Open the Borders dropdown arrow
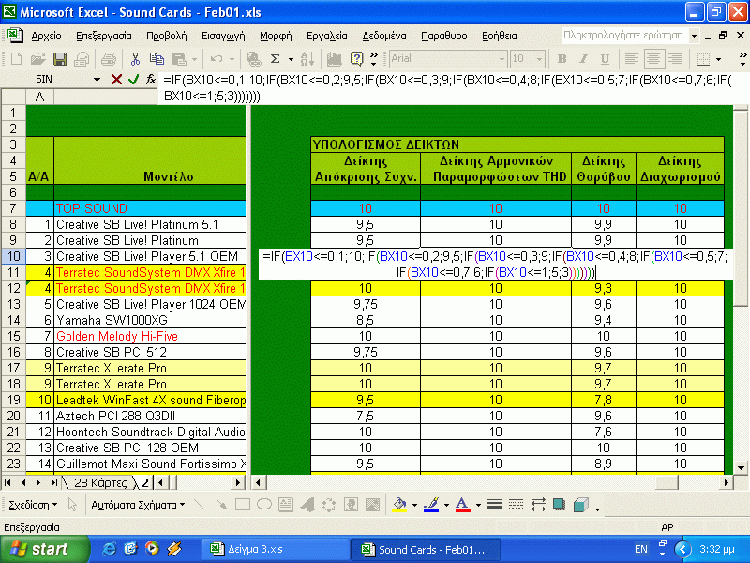750x563 pixels. coord(718,59)
